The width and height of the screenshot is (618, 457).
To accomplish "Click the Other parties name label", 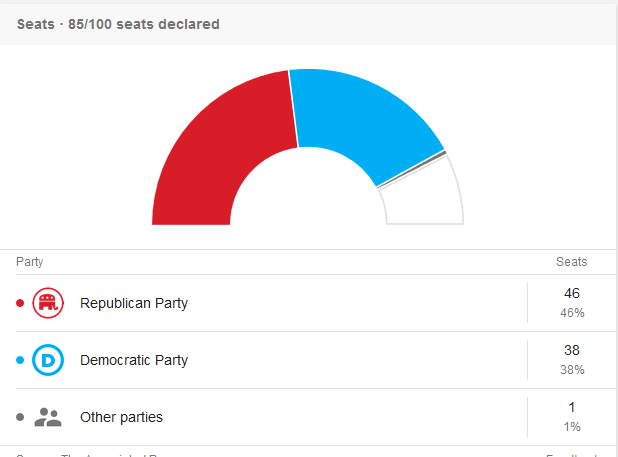I will tap(121, 417).
